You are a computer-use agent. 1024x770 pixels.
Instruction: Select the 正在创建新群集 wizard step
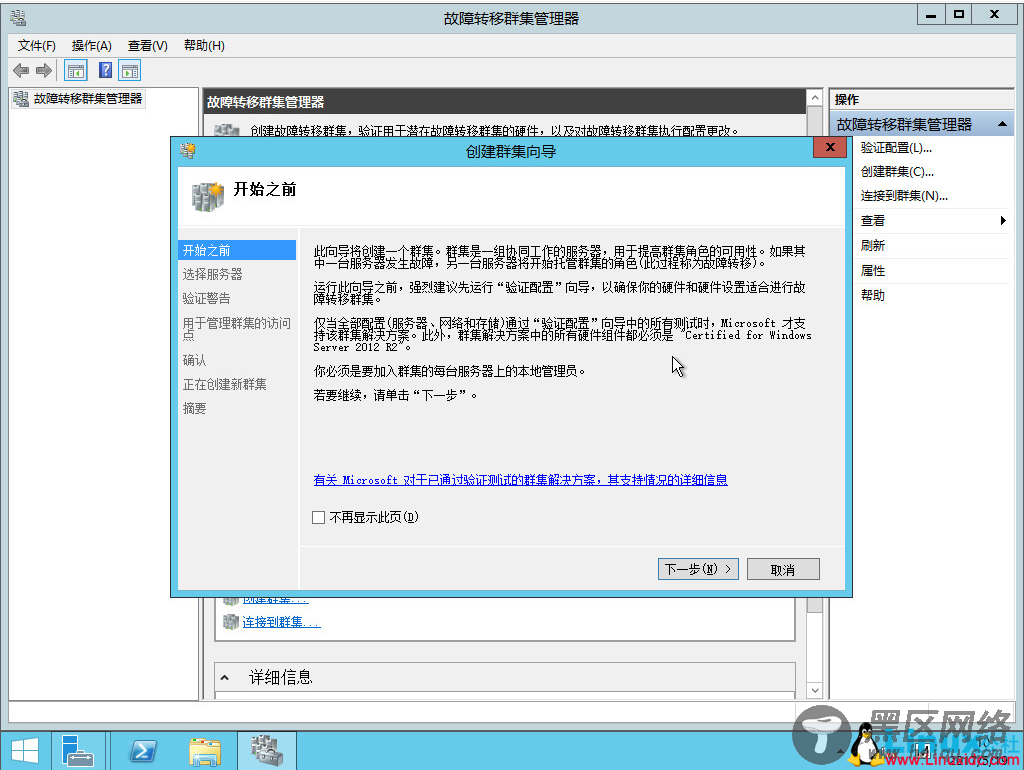click(x=225, y=384)
